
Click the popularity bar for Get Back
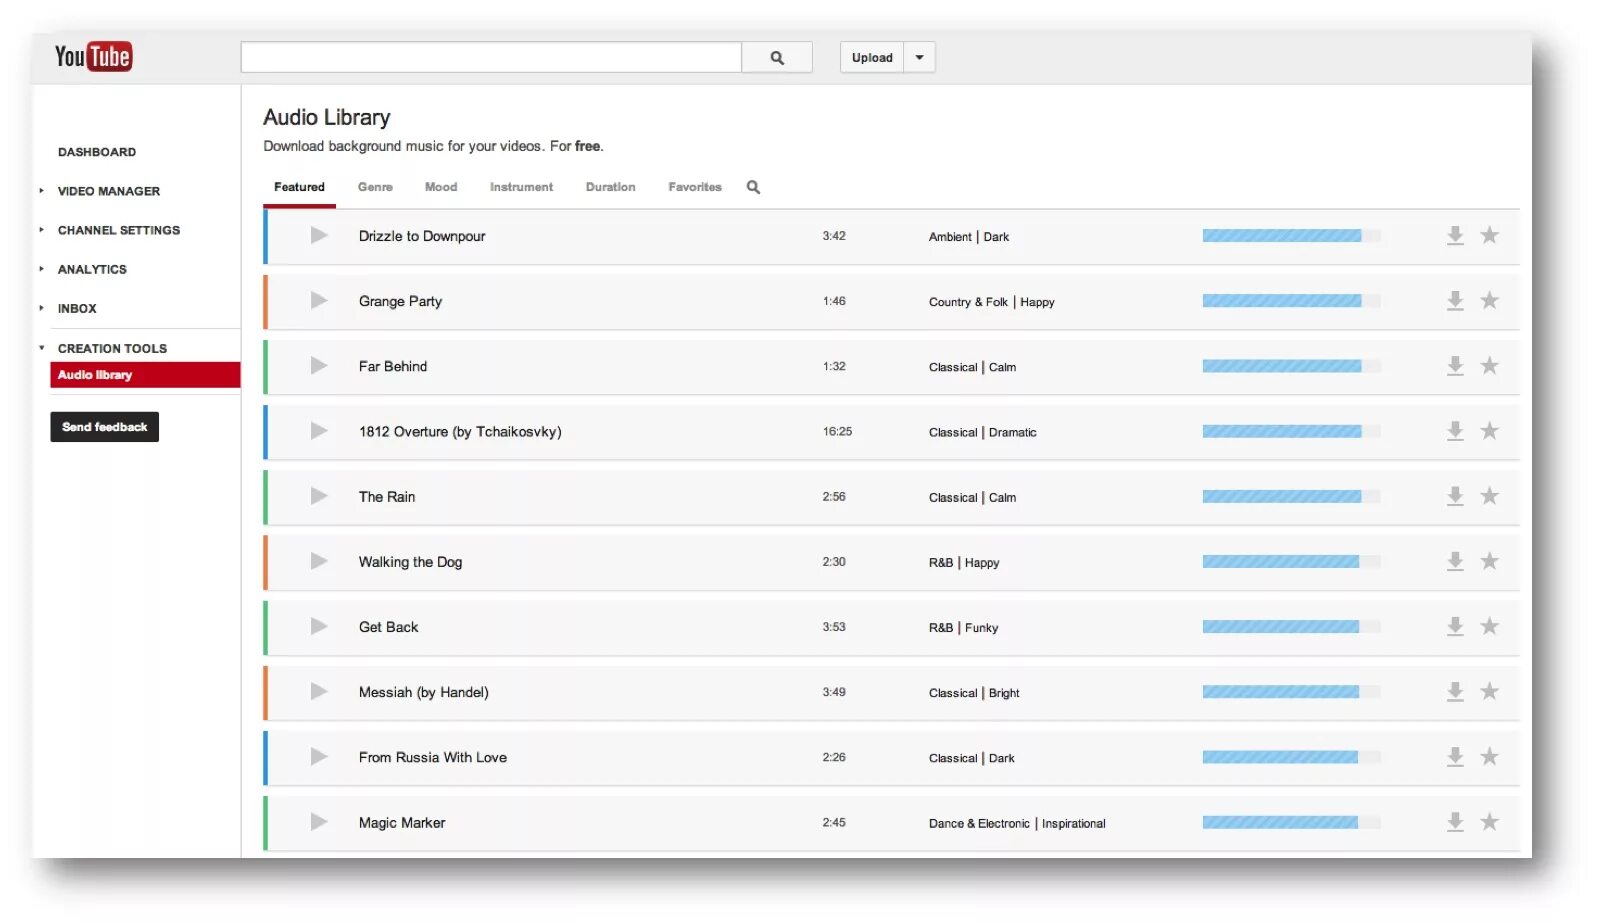[1291, 627]
